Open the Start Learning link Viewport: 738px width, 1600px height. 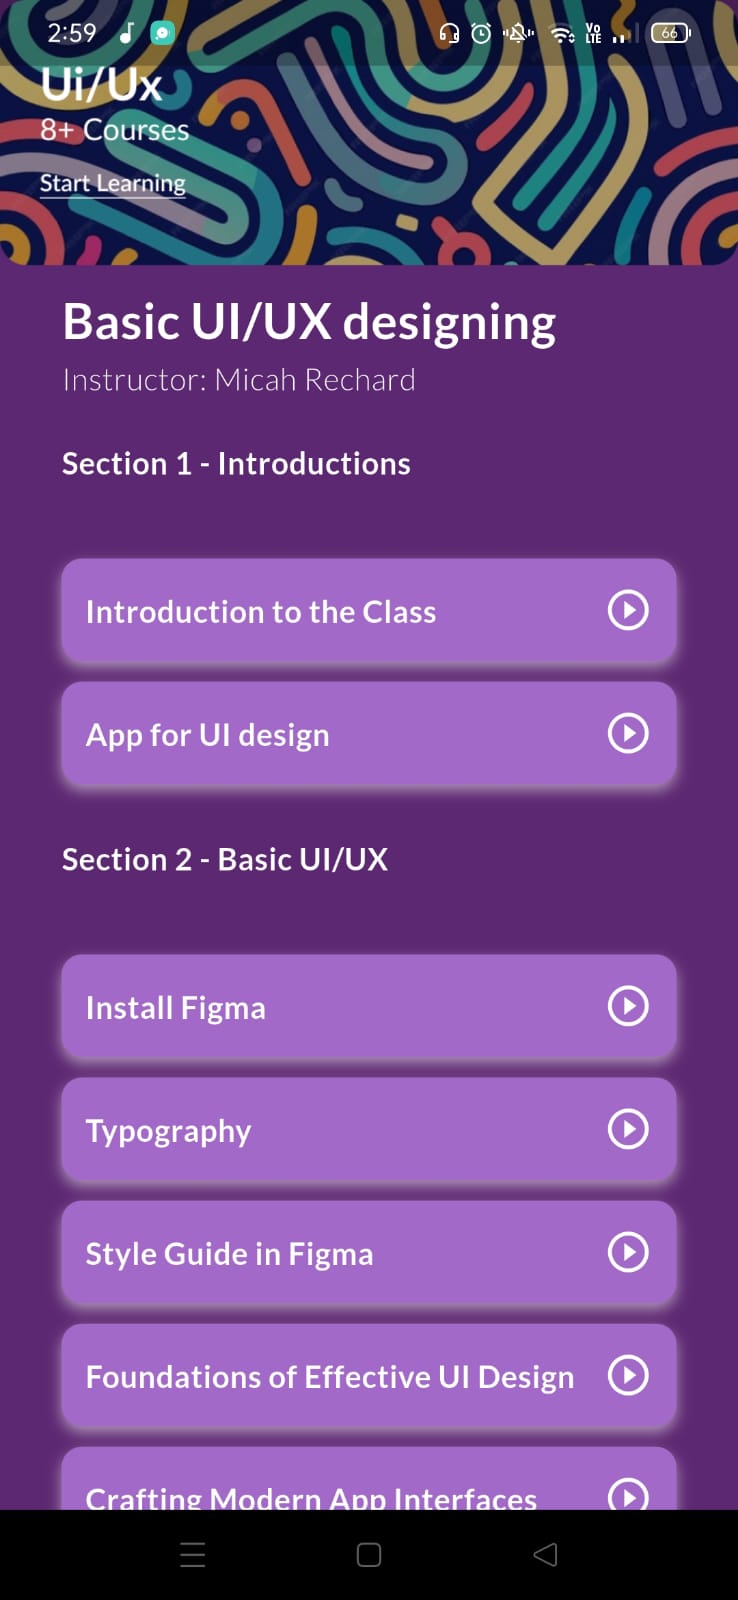113,184
